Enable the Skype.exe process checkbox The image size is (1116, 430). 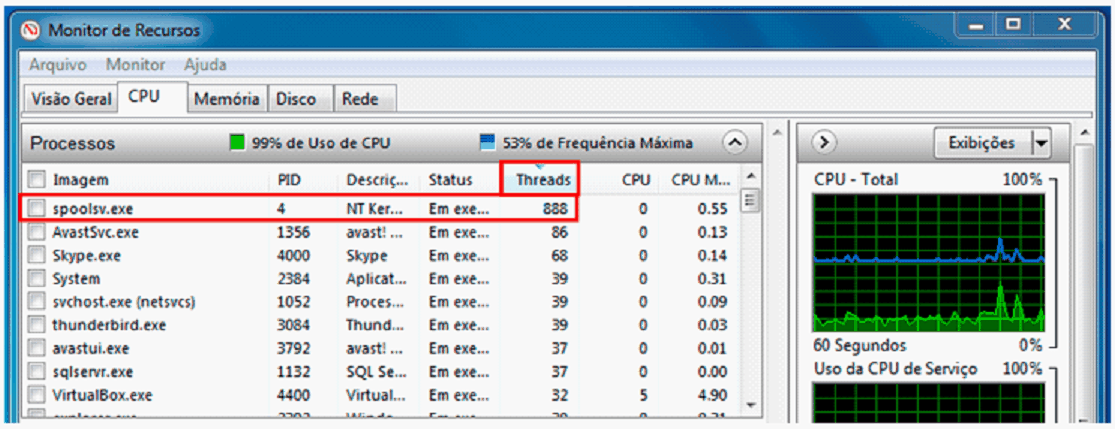coord(37,255)
